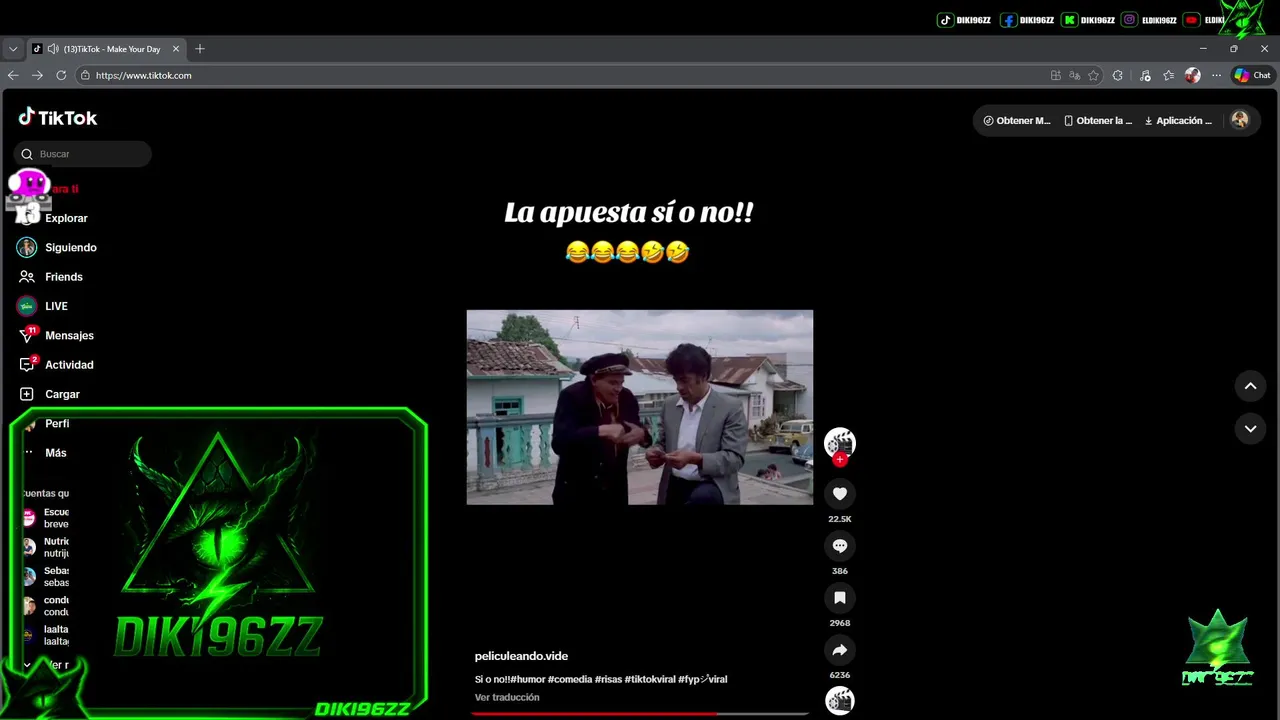Click Obtener M... coins button
The height and width of the screenshot is (720, 1280).
[1017, 121]
